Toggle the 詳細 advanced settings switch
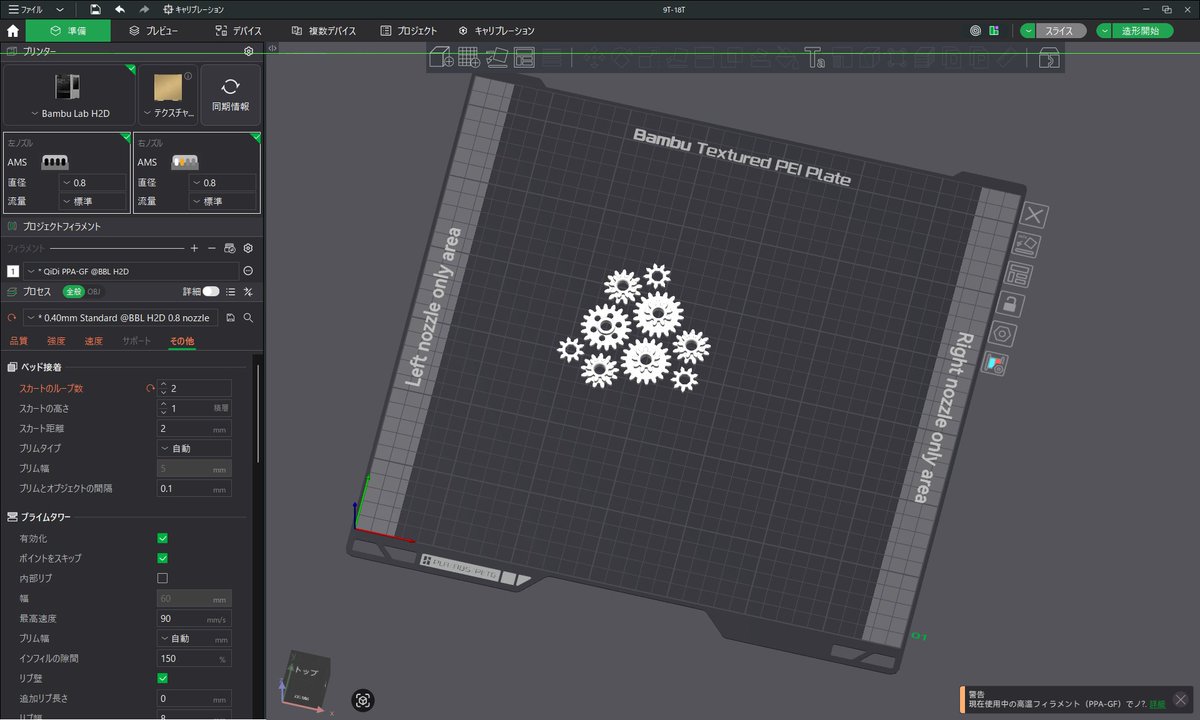Image resolution: width=1200 pixels, height=720 pixels. 211,292
